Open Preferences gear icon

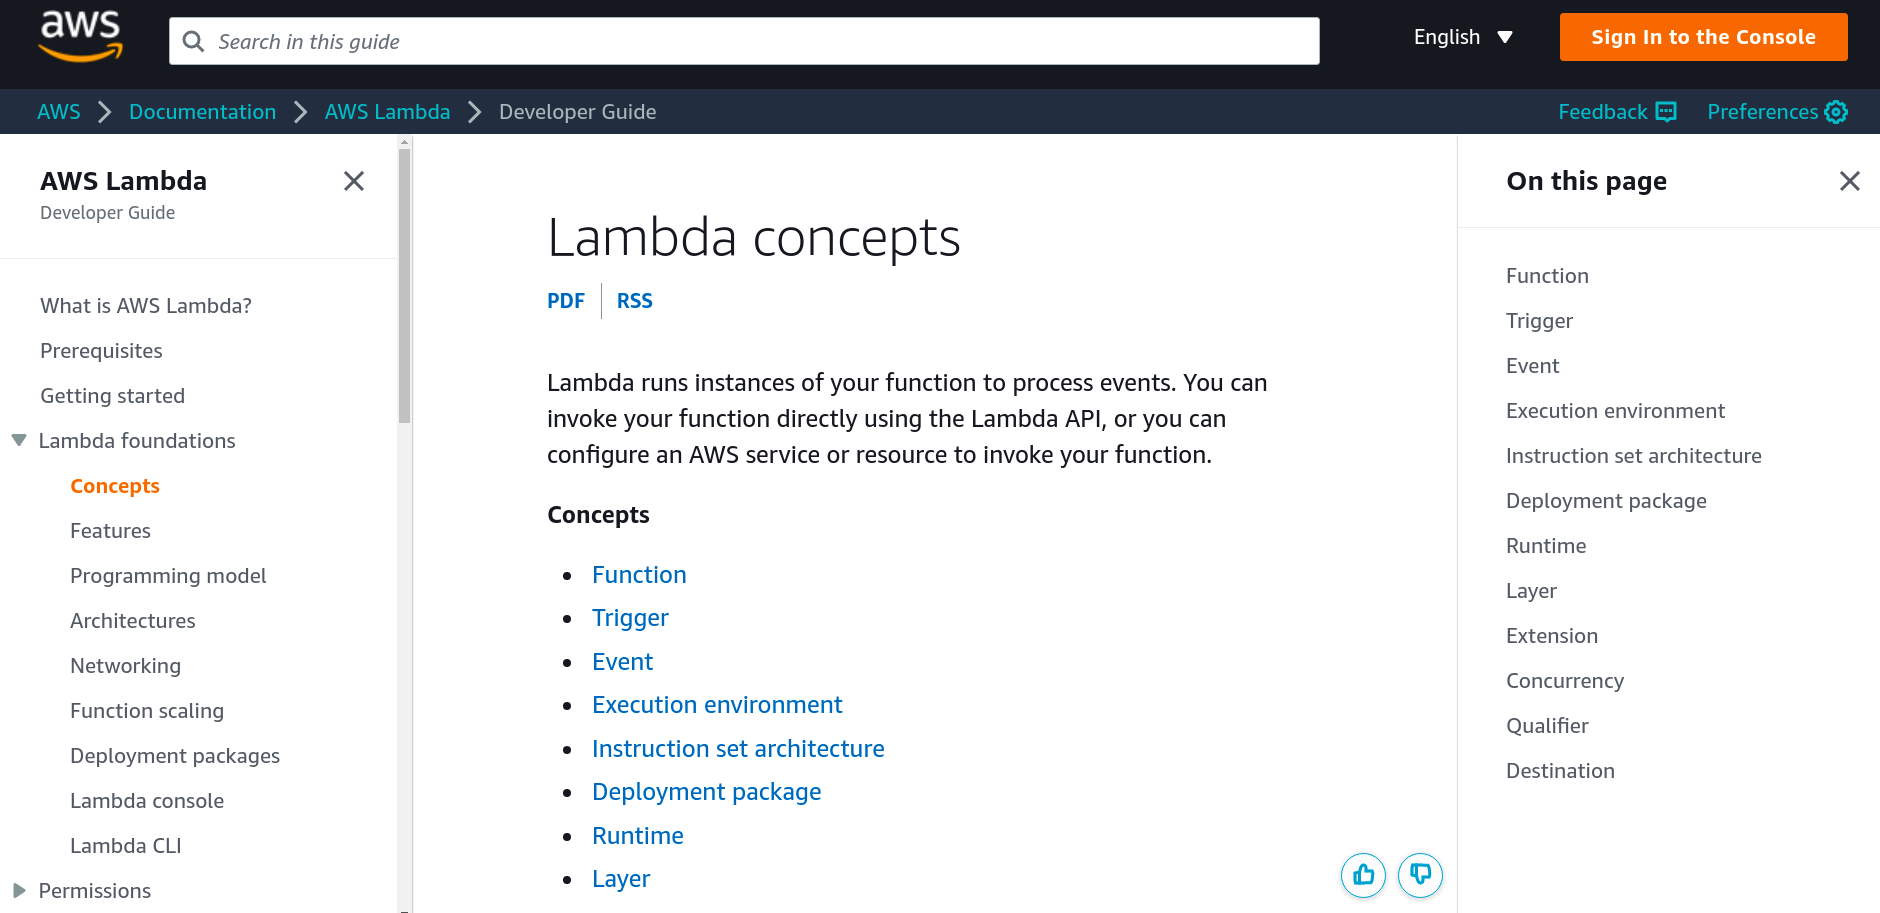[x=1836, y=112]
